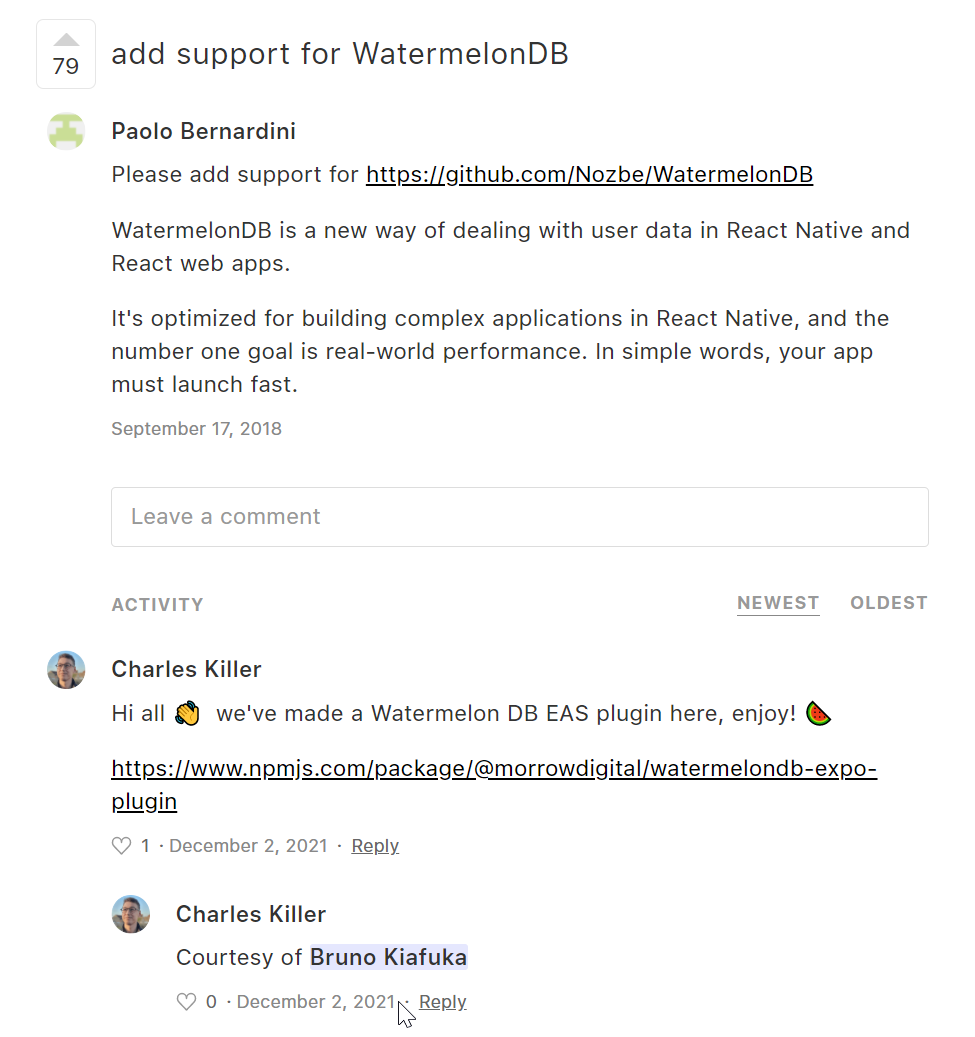This screenshot has height=1037, width=975.
Task: Click the waving hand emoji
Action: [187, 714]
